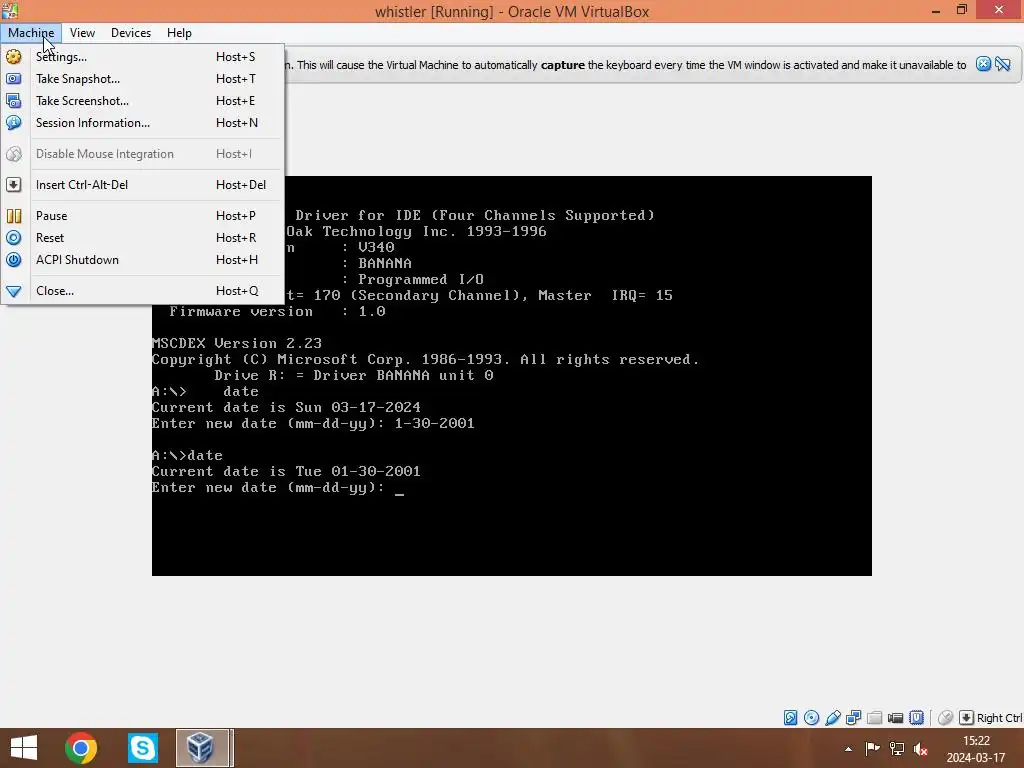The width and height of the screenshot is (1024, 768).
Task: Click the mouse integration status icon
Action: (945, 718)
